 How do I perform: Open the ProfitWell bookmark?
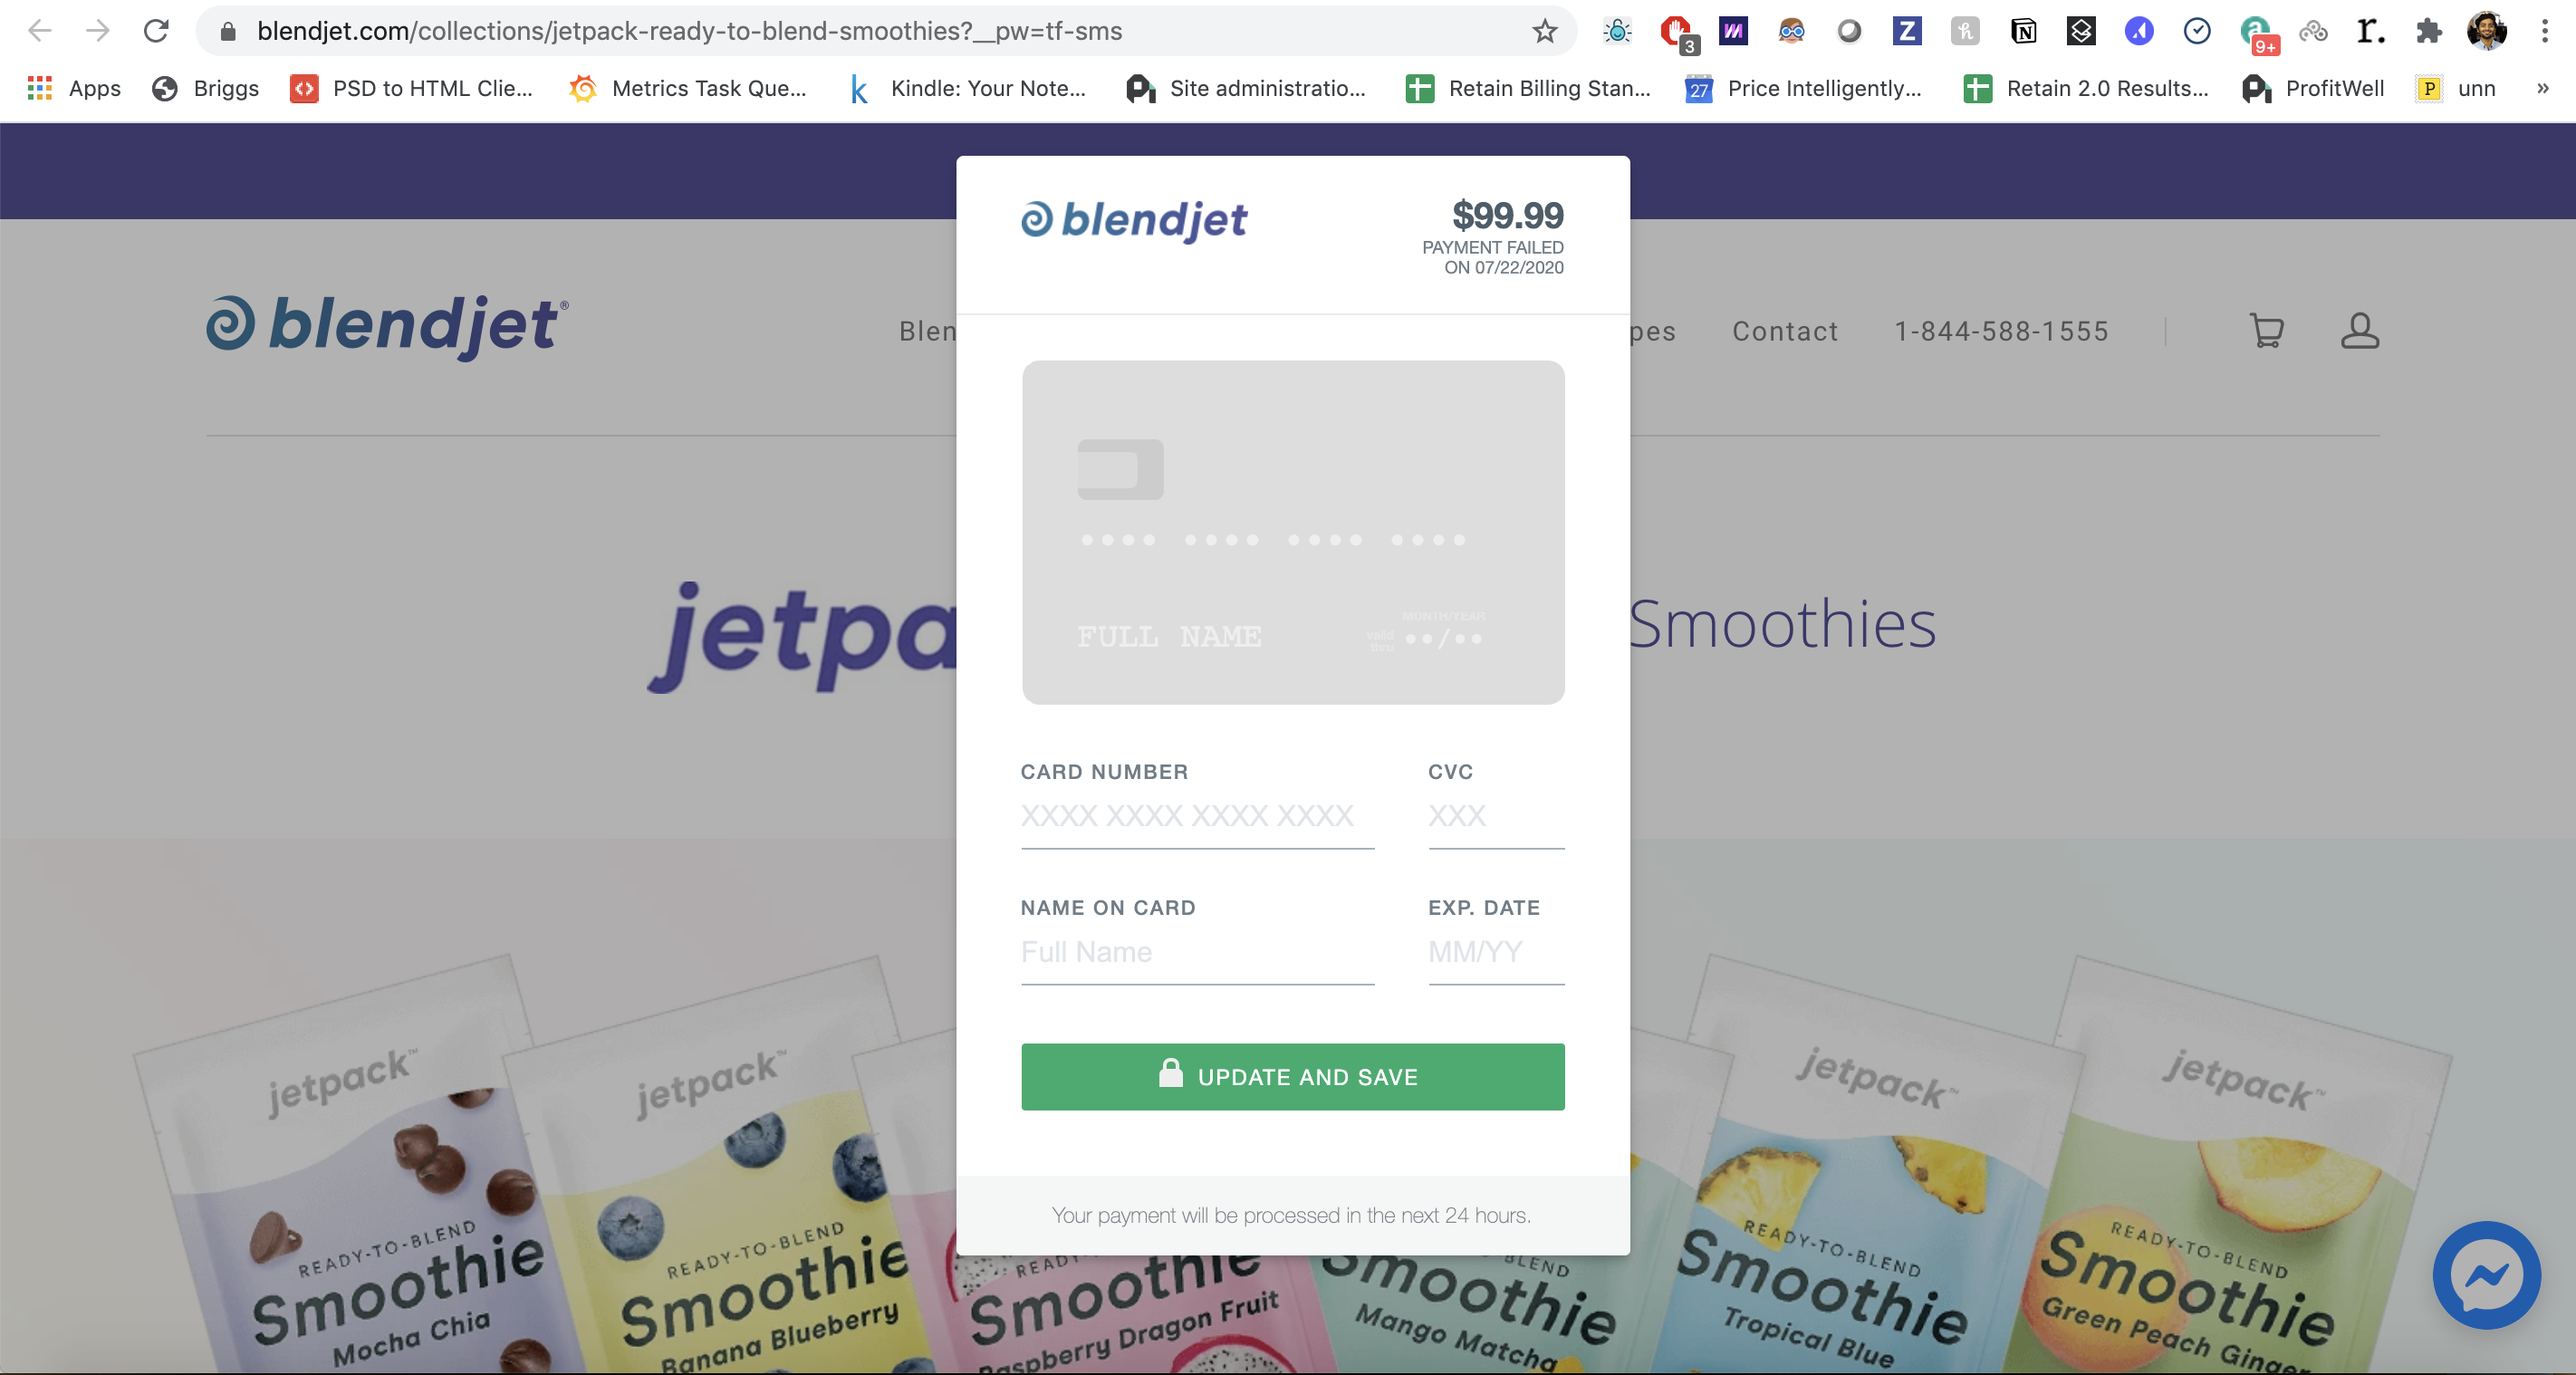(x=2312, y=88)
